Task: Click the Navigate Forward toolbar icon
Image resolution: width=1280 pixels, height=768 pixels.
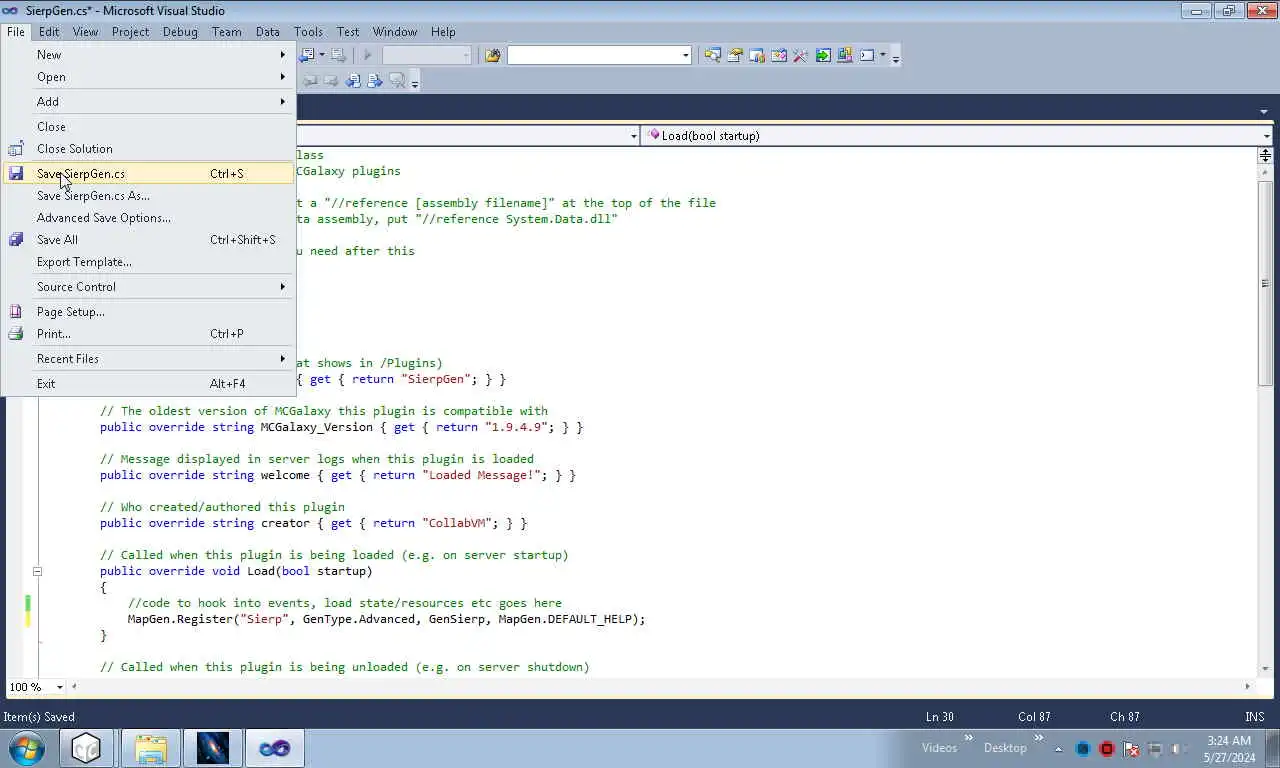Action: pyautogui.click(x=338, y=55)
